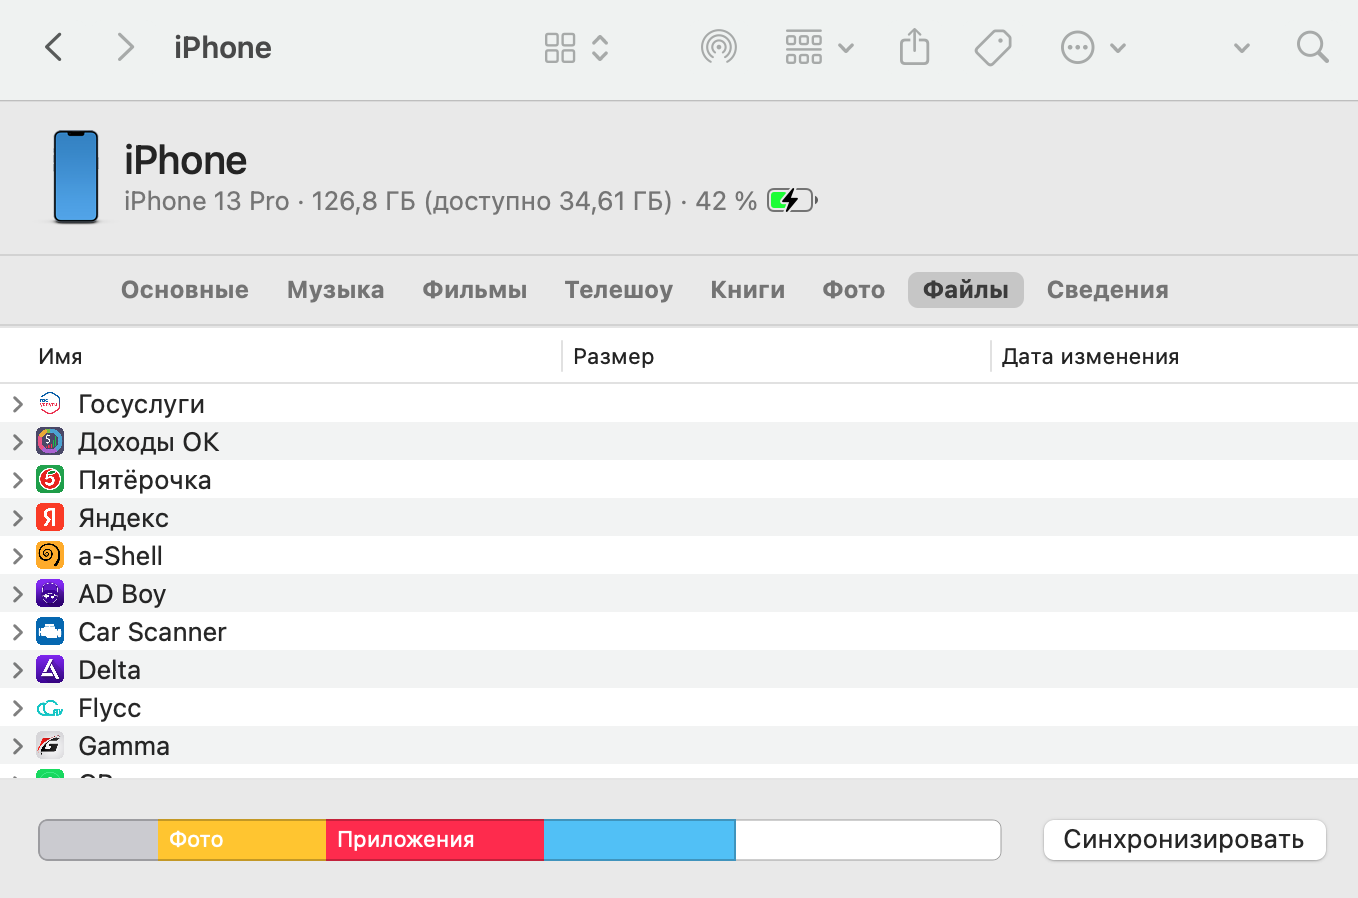
Task: Click the Delta app icon
Action: click(50, 669)
